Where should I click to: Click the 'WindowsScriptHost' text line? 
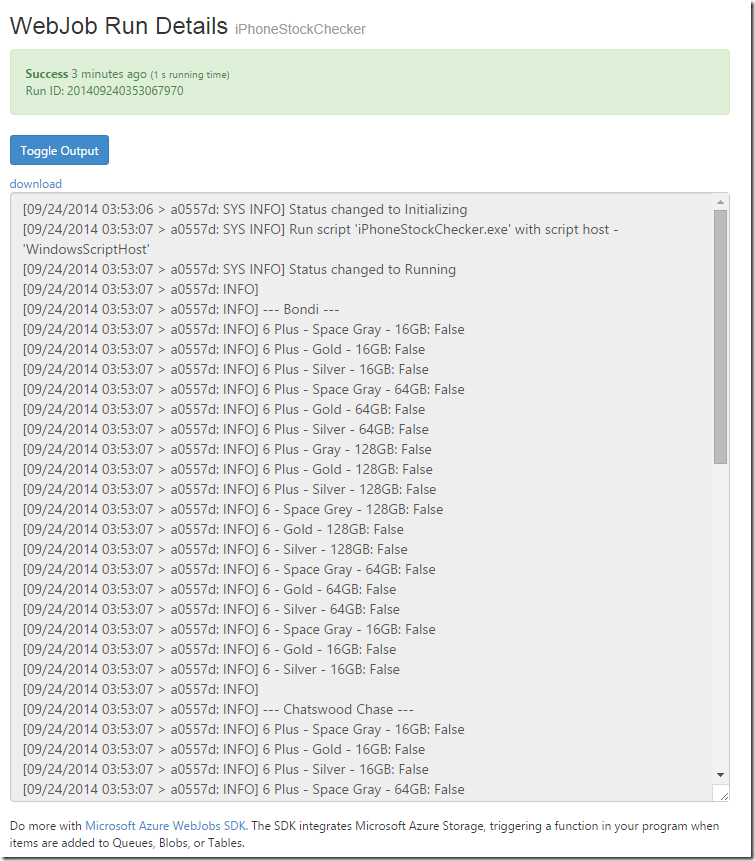[86, 249]
